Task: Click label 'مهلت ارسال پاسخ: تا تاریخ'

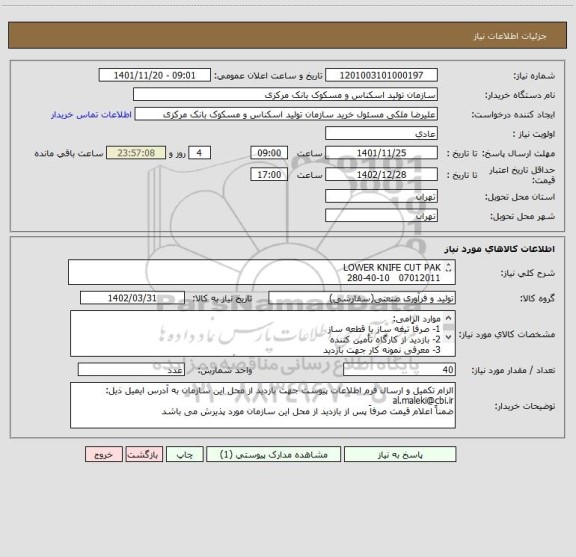Action: [x=501, y=153]
